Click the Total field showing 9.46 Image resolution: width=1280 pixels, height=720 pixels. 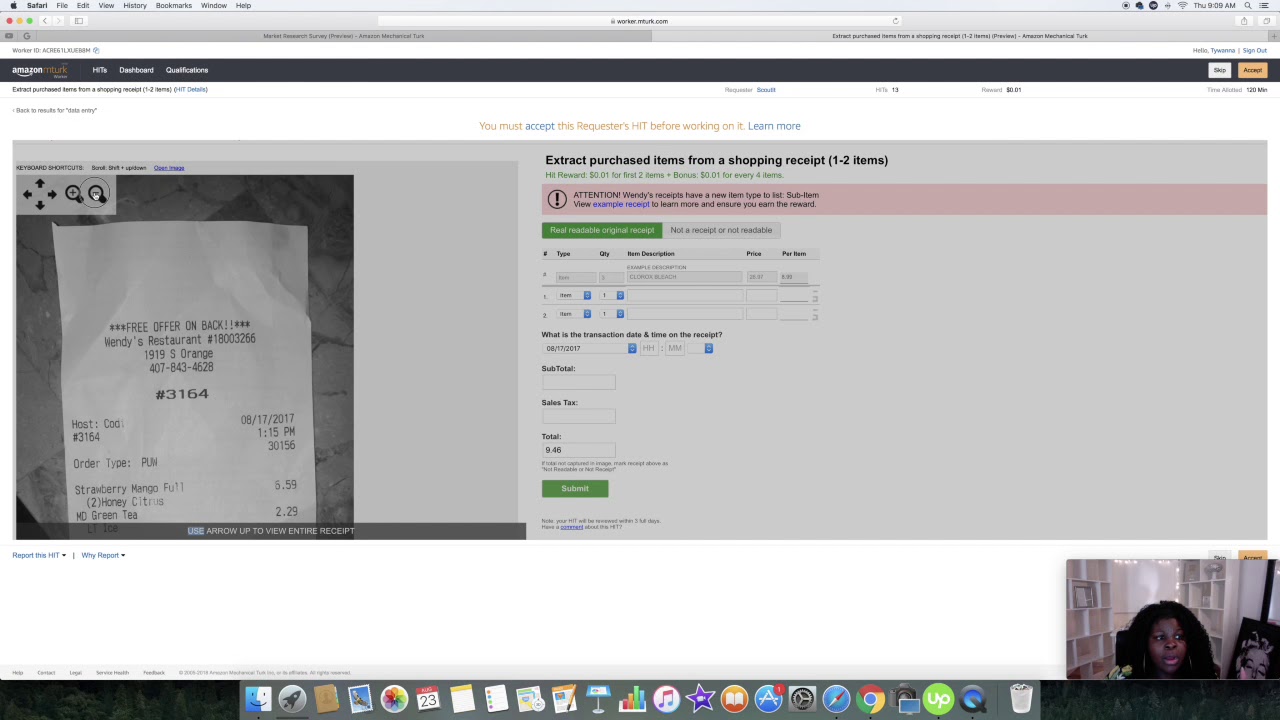[579, 449]
